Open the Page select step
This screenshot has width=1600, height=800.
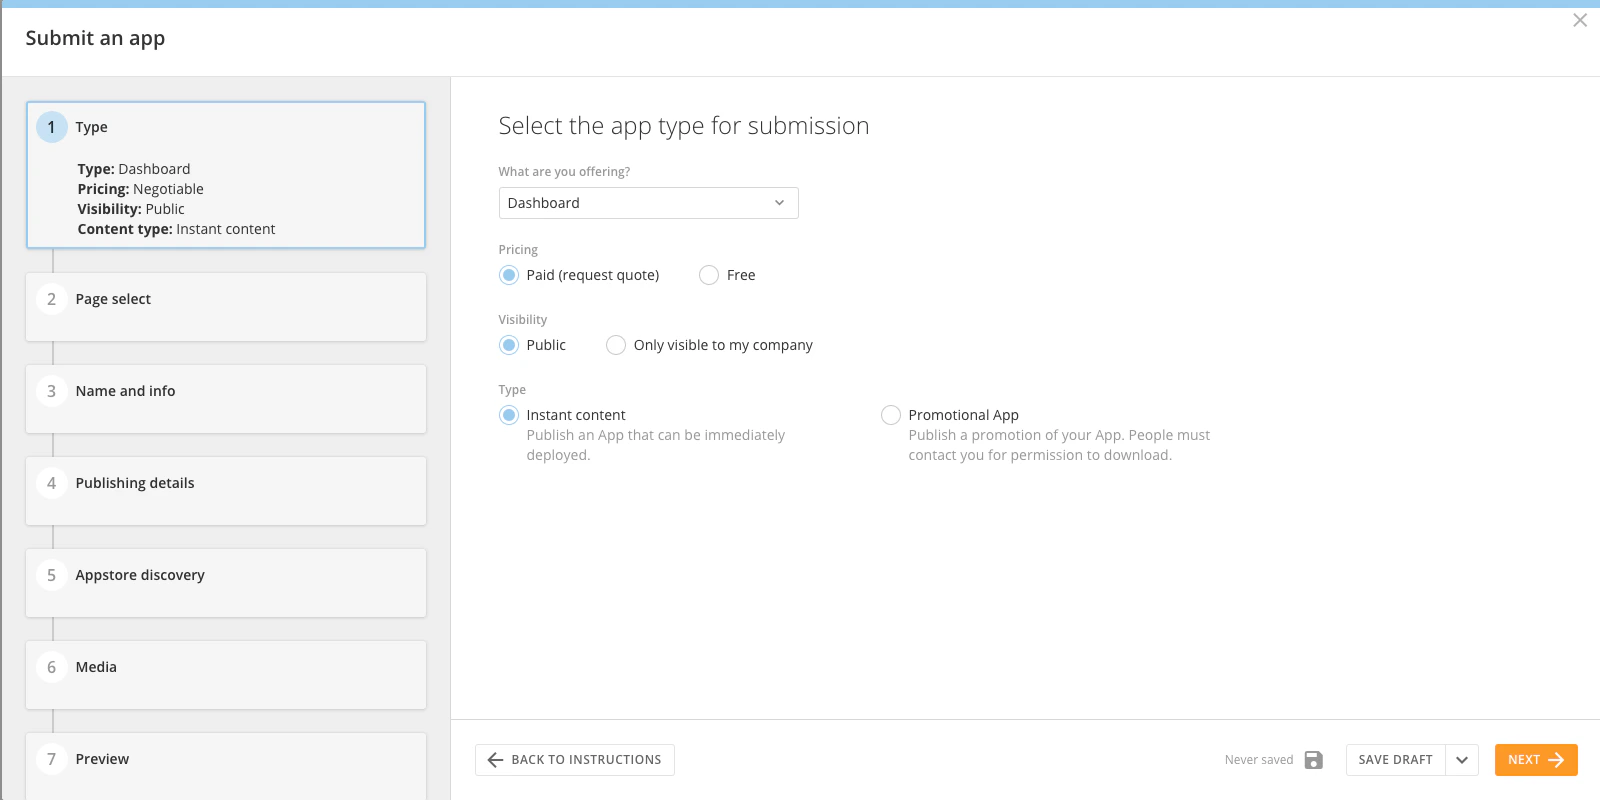pyautogui.click(x=226, y=307)
